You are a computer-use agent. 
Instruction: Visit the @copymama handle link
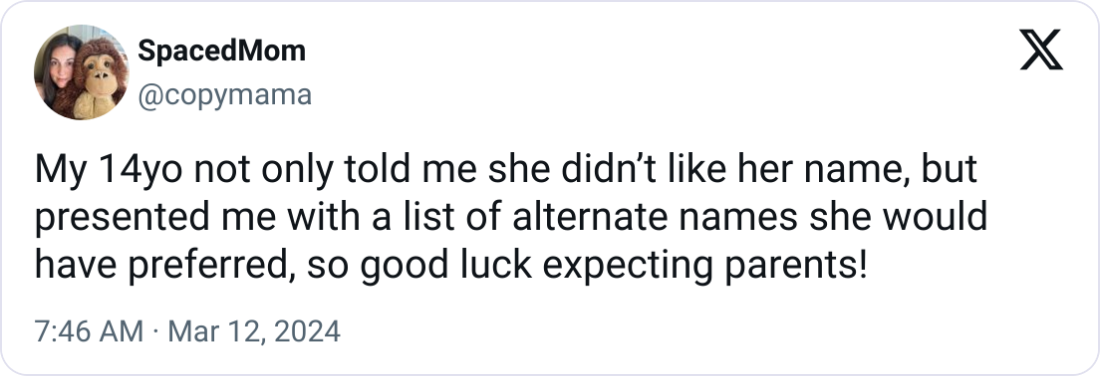224,95
